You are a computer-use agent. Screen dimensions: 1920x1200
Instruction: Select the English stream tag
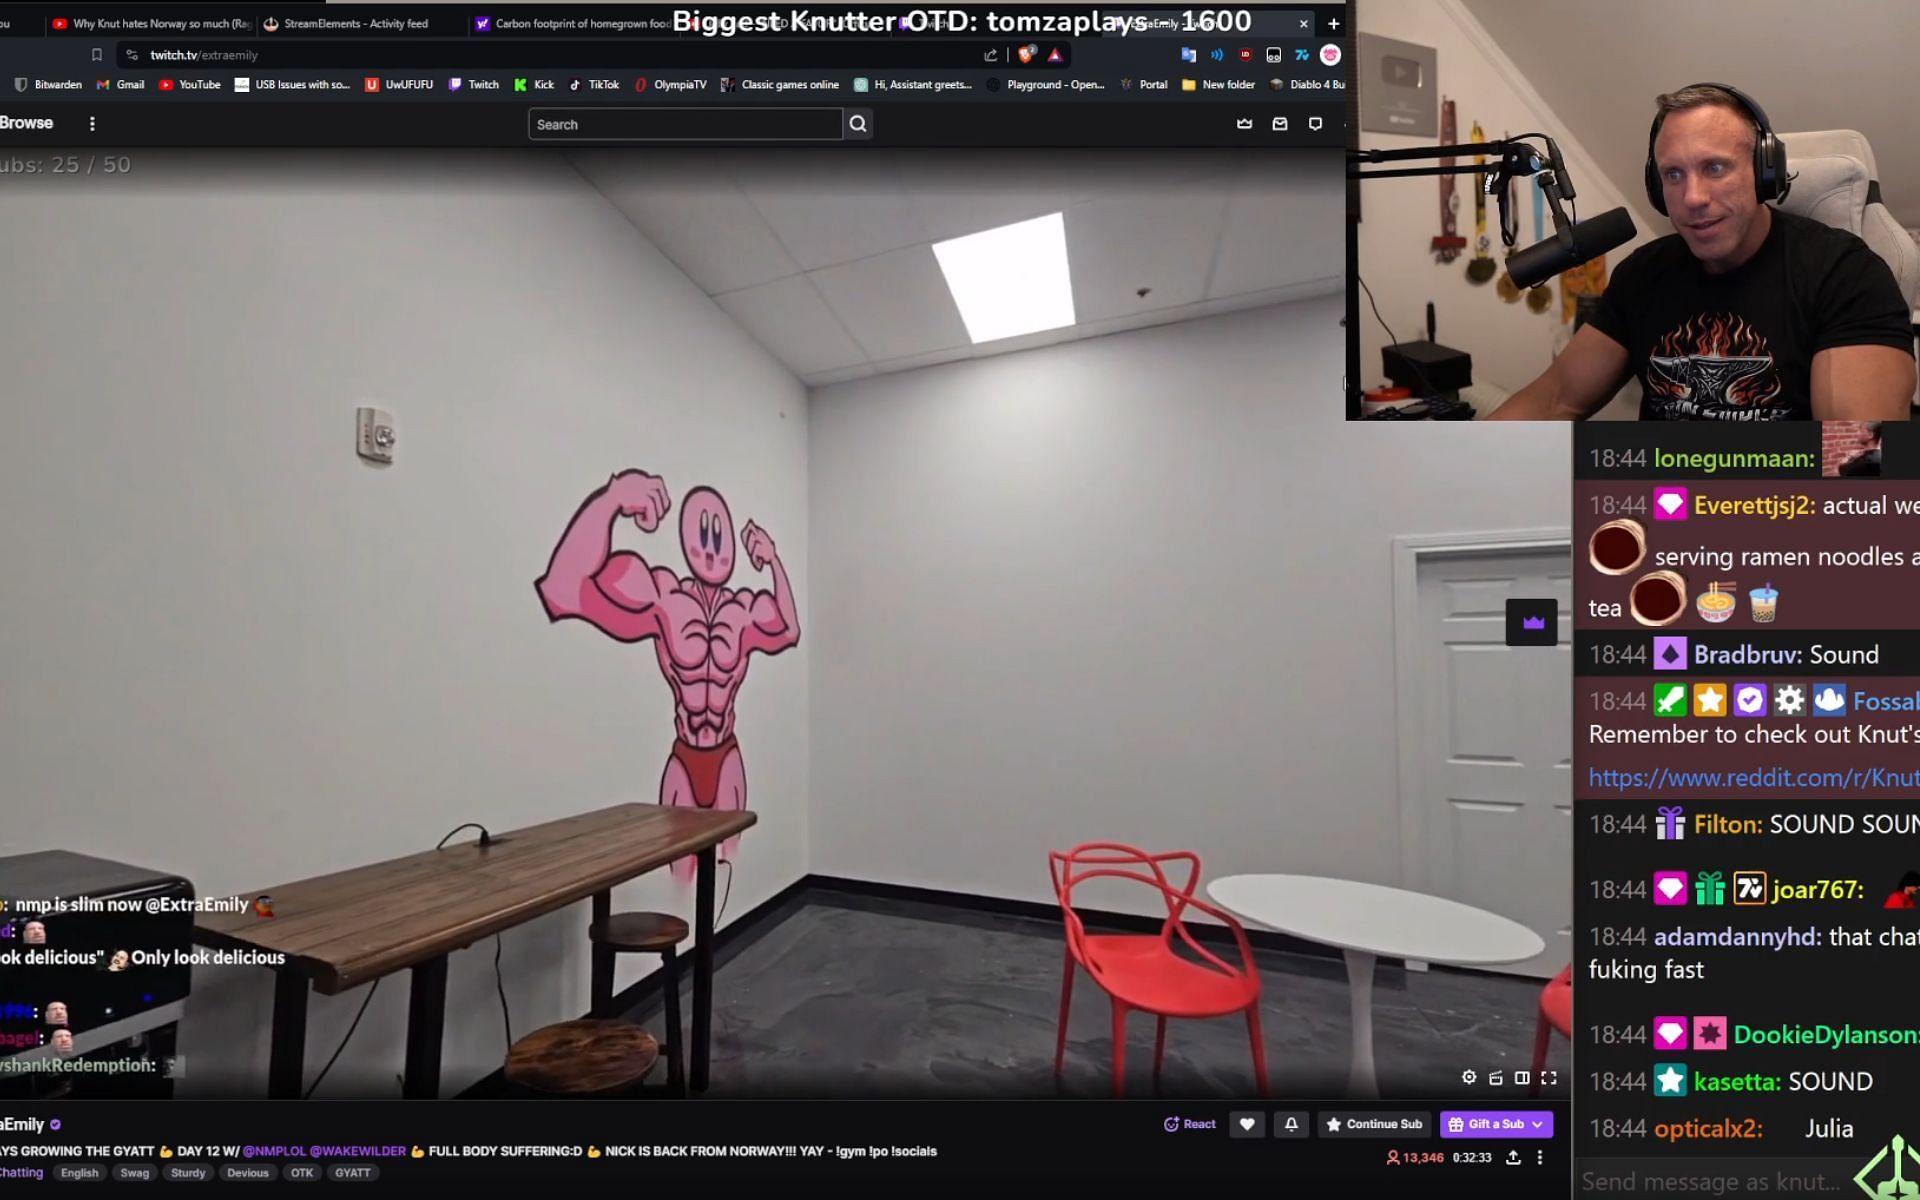point(80,1173)
